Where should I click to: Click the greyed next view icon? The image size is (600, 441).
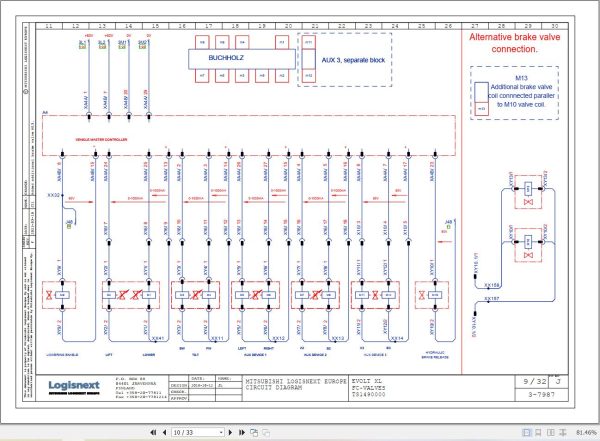coord(266,433)
